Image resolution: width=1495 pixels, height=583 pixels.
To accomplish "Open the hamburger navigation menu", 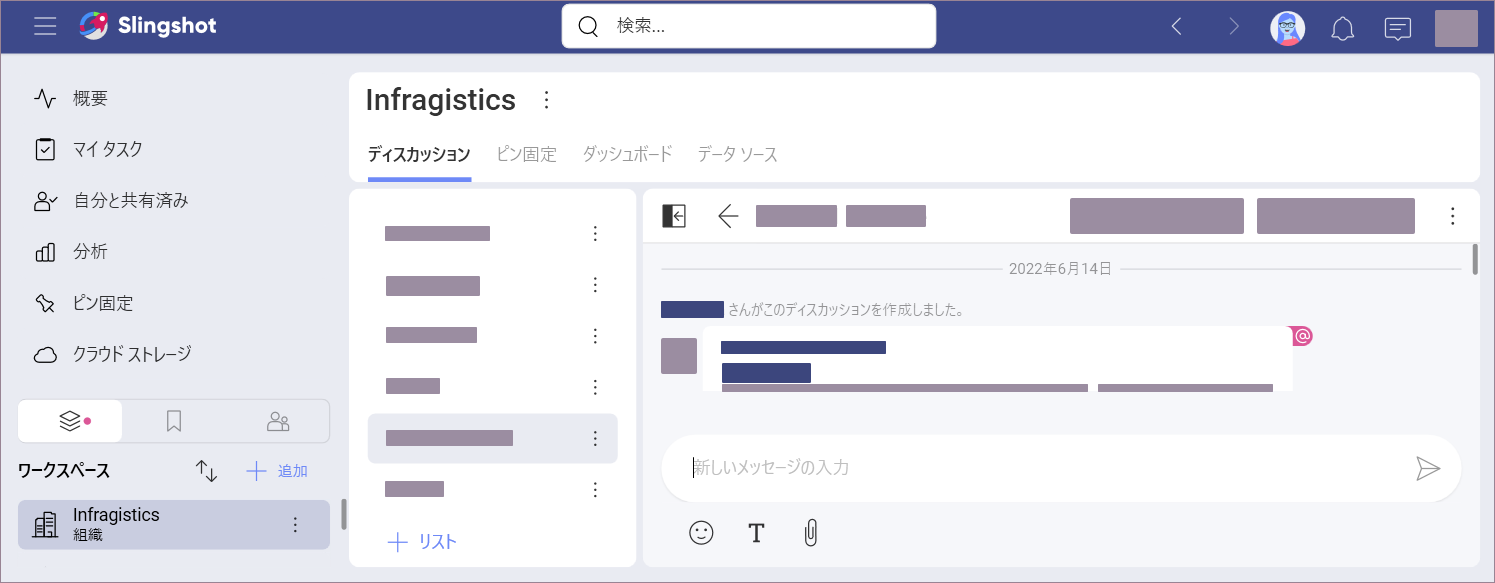I will (x=45, y=27).
